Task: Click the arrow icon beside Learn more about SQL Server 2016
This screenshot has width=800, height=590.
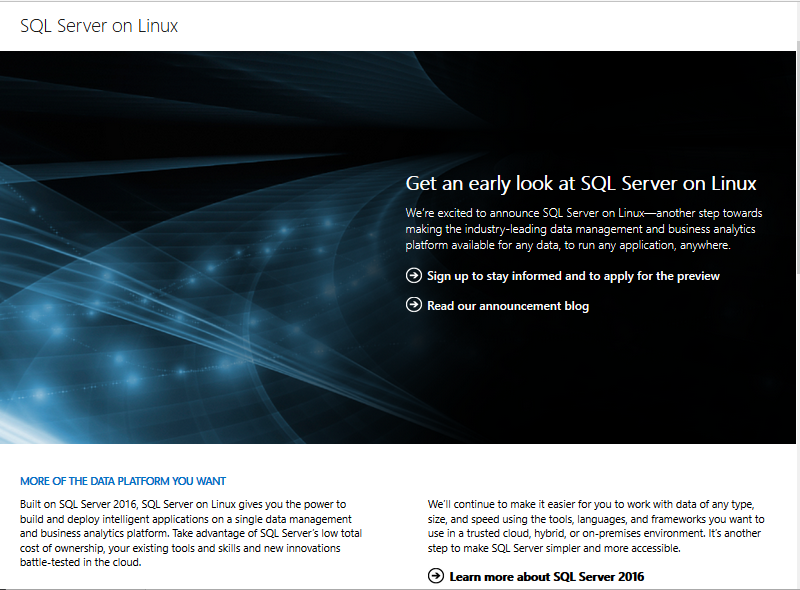Action: point(436,576)
